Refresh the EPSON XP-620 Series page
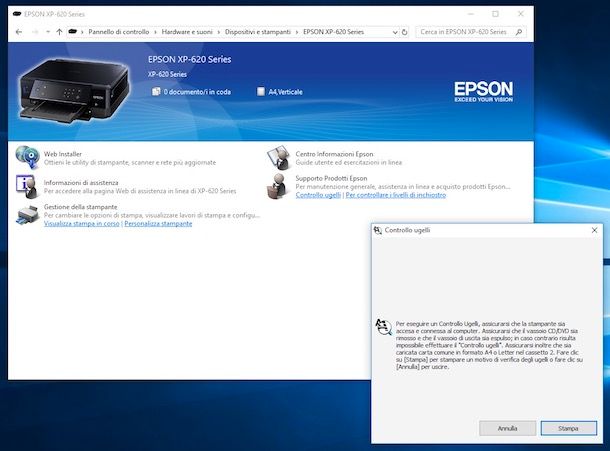The width and height of the screenshot is (610, 451). [405, 32]
